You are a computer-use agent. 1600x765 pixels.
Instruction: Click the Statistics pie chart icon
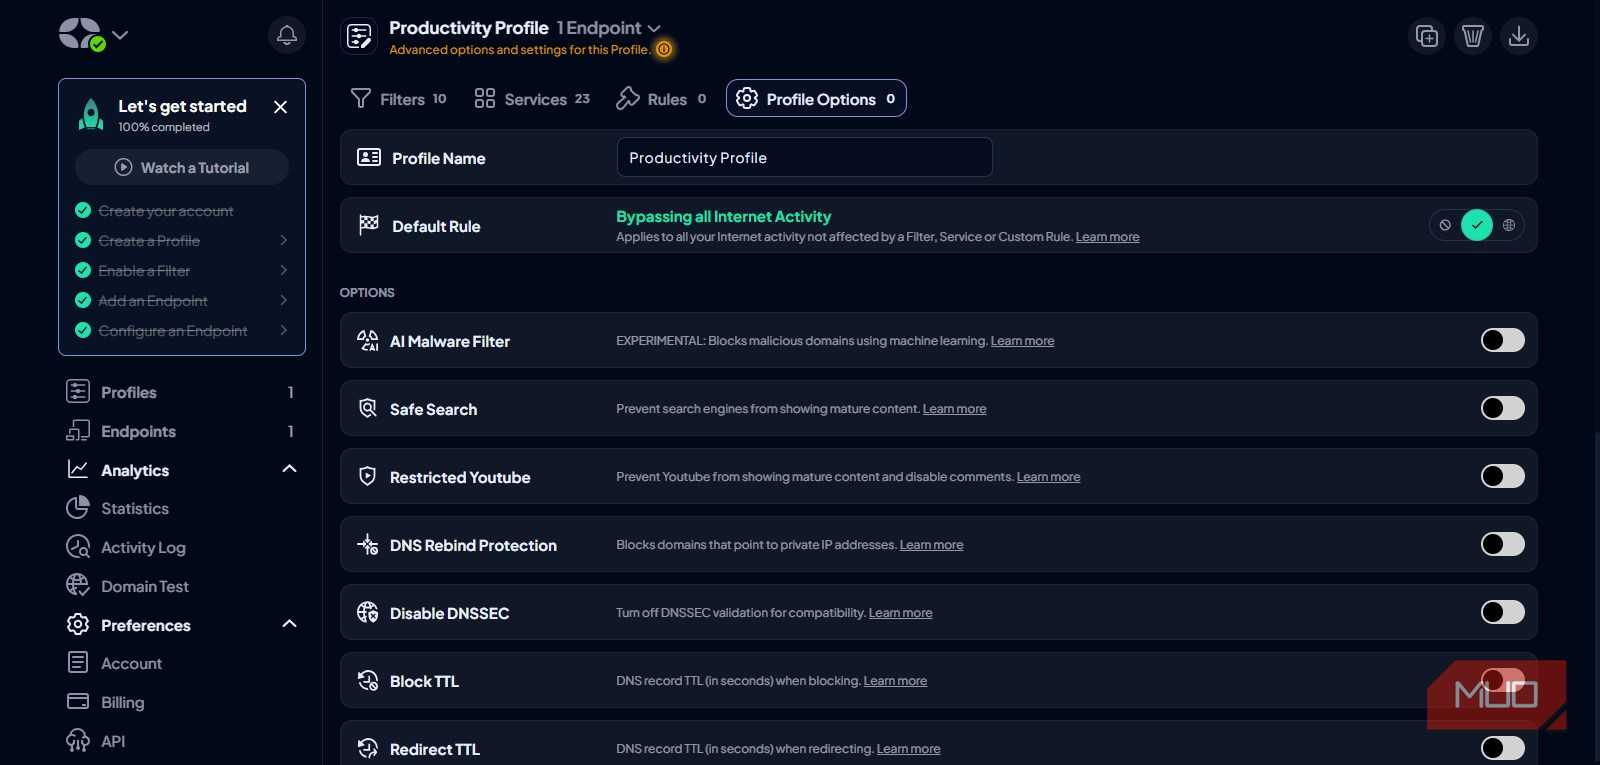tap(78, 508)
